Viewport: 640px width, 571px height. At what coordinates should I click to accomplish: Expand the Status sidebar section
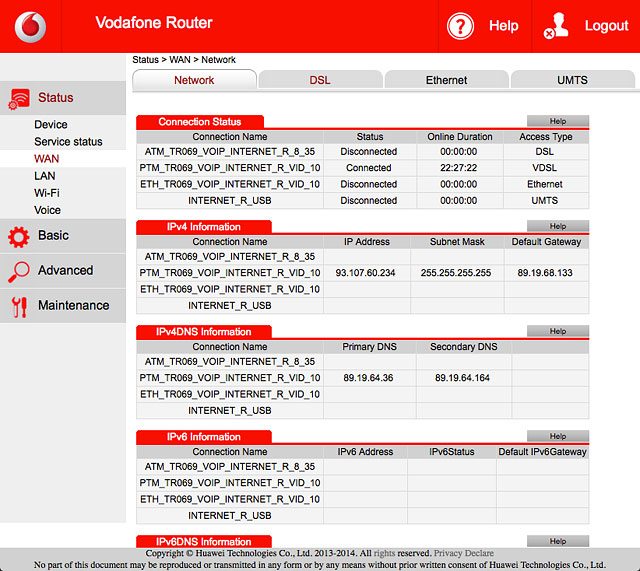coord(63,98)
